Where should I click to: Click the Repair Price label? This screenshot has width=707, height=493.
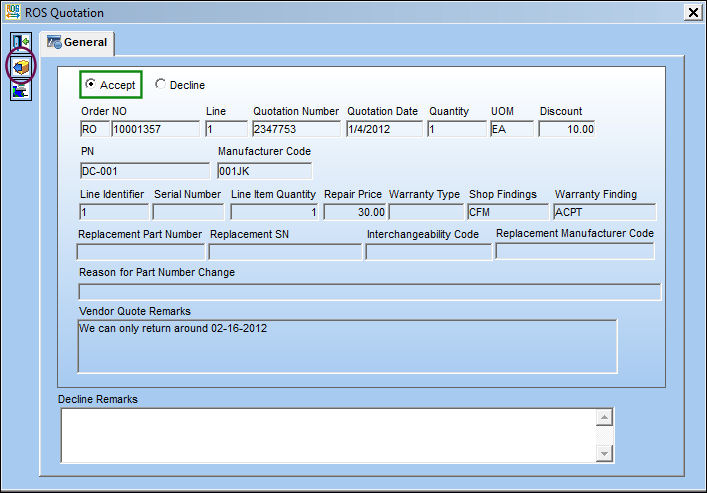point(353,194)
